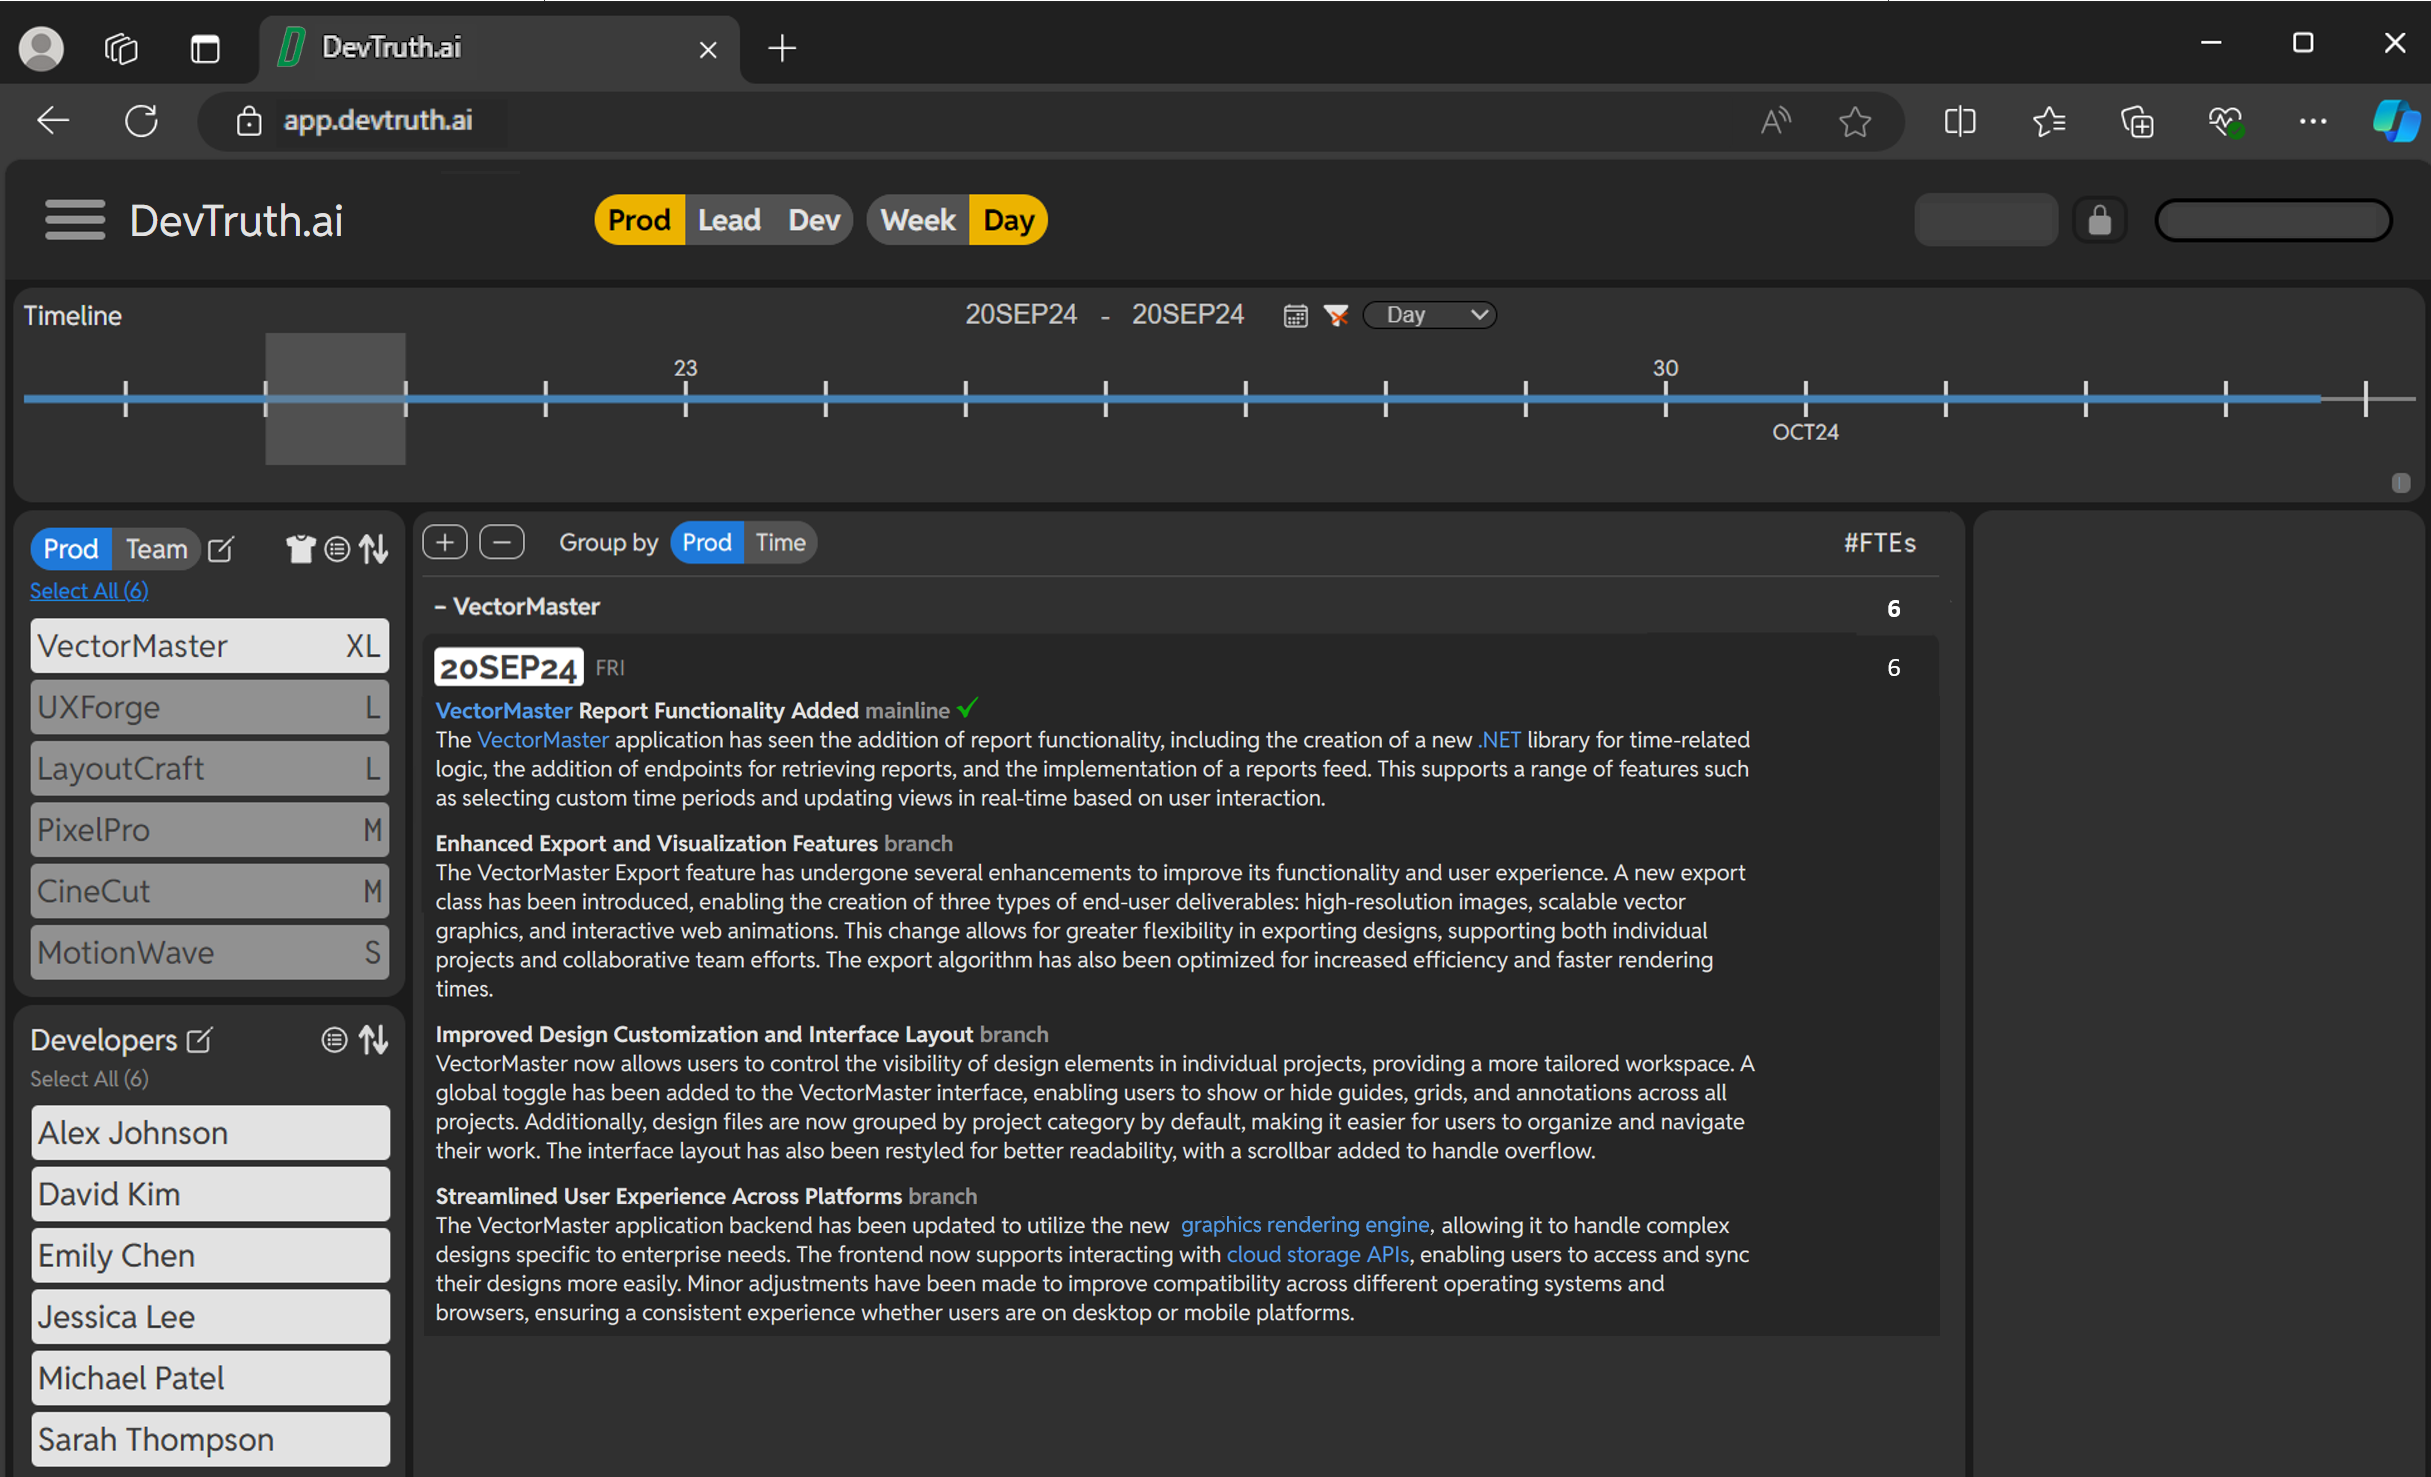This screenshot has height=1477, width=2431.
Task: Switch side panel to Team
Action: (156, 549)
